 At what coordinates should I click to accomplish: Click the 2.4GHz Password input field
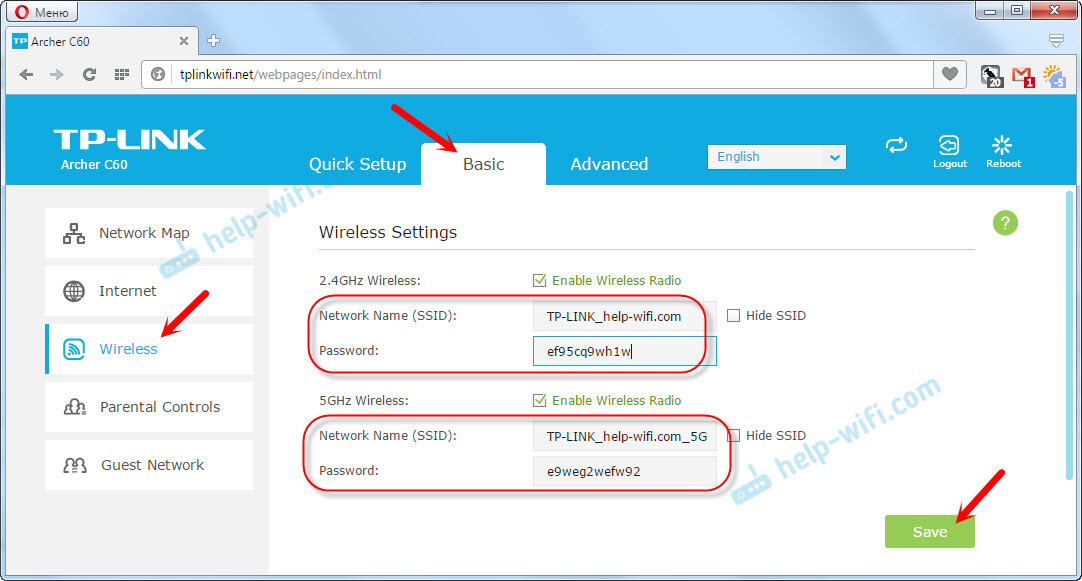tap(624, 351)
